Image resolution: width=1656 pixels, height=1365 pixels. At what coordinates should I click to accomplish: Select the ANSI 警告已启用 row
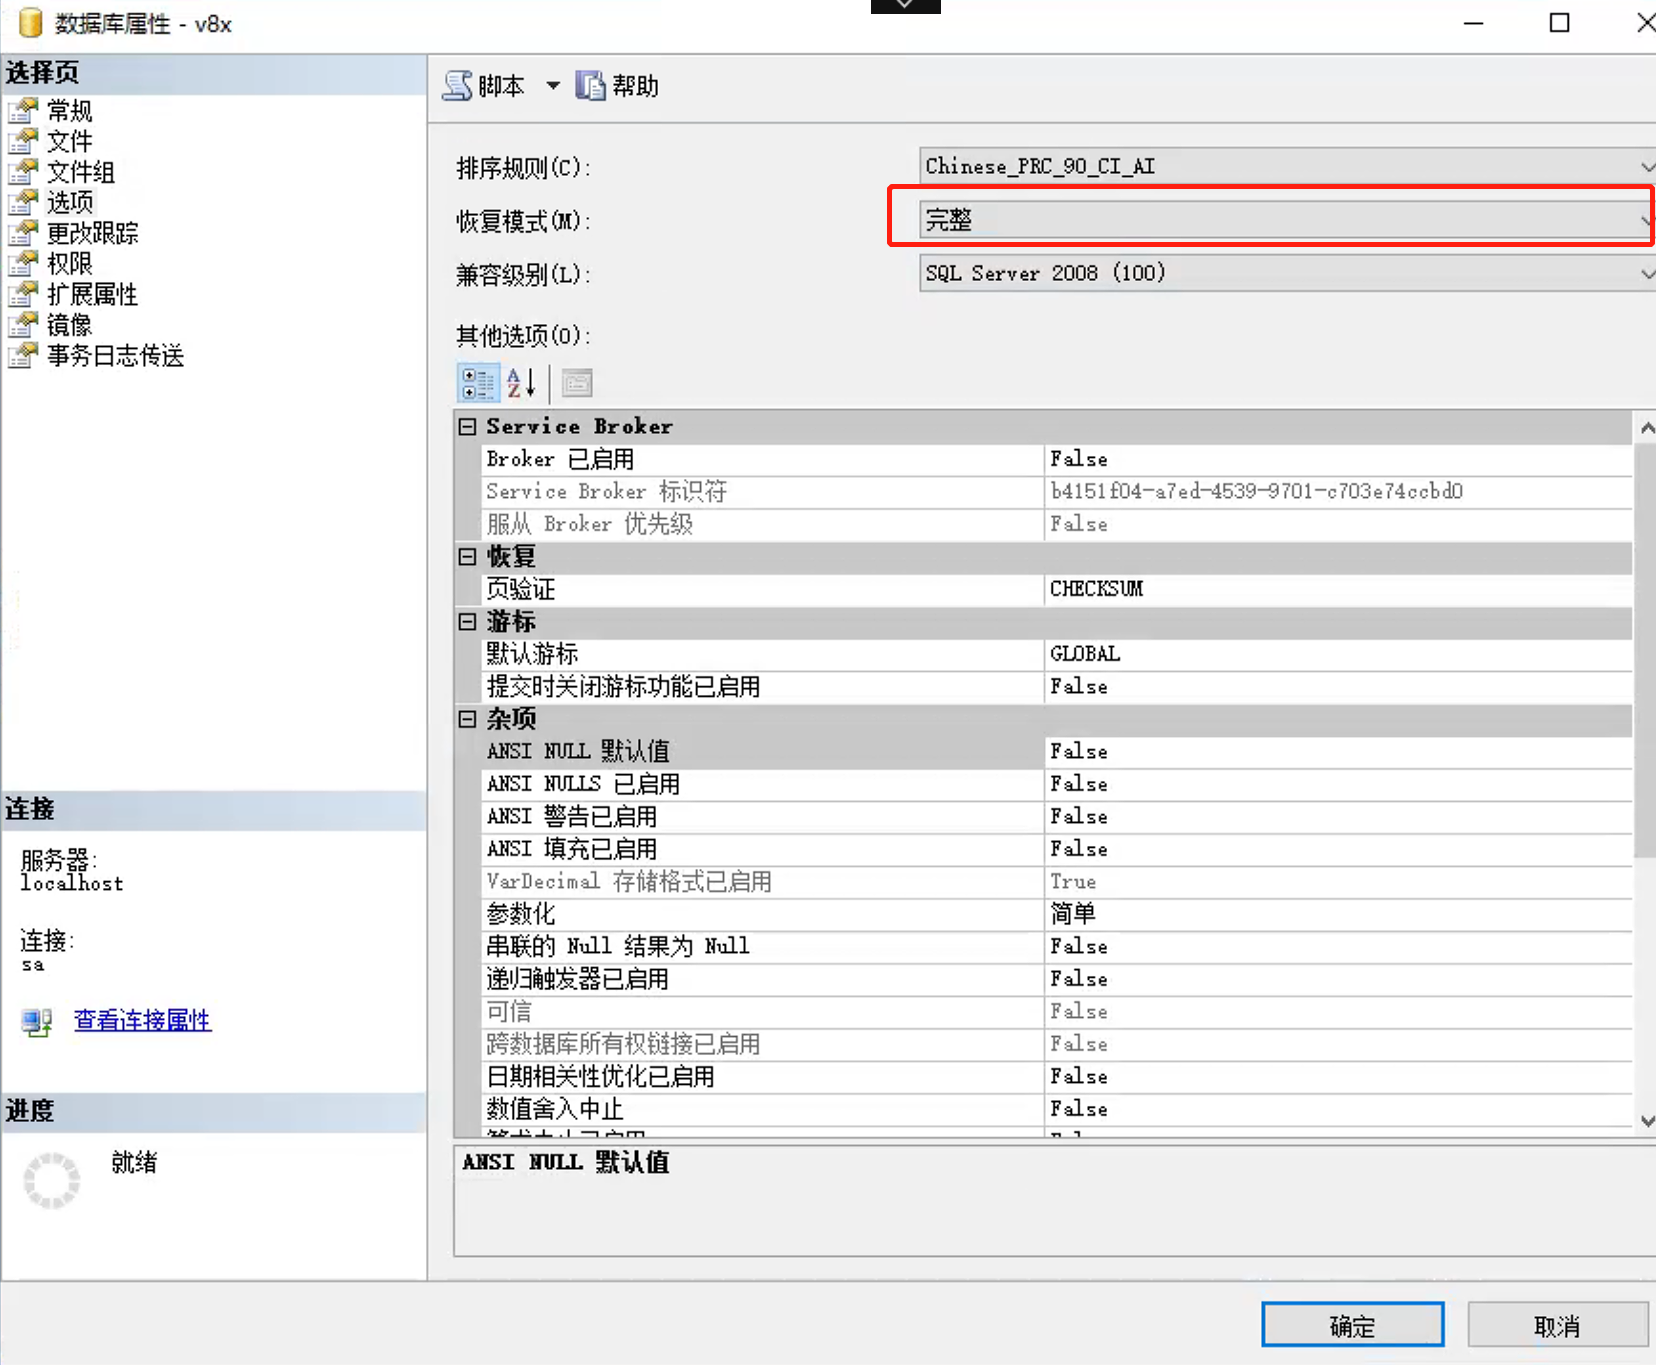click(x=1057, y=817)
